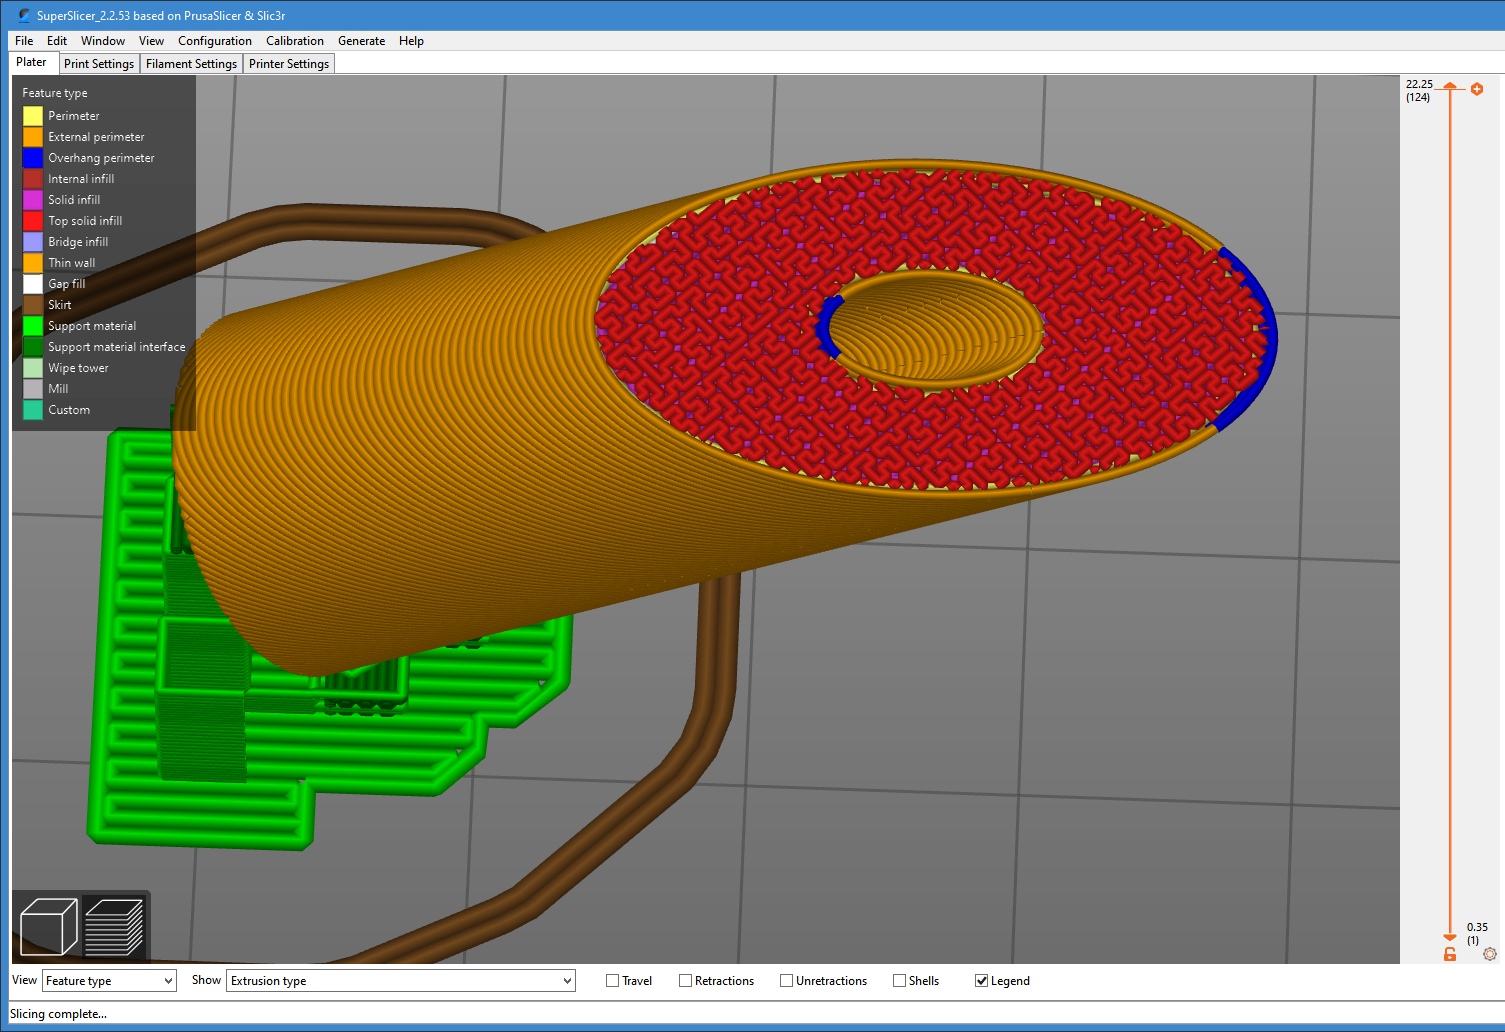Image resolution: width=1505 pixels, height=1032 pixels.
Task: Open layer slider settings gear icon
Action: tap(1489, 954)
